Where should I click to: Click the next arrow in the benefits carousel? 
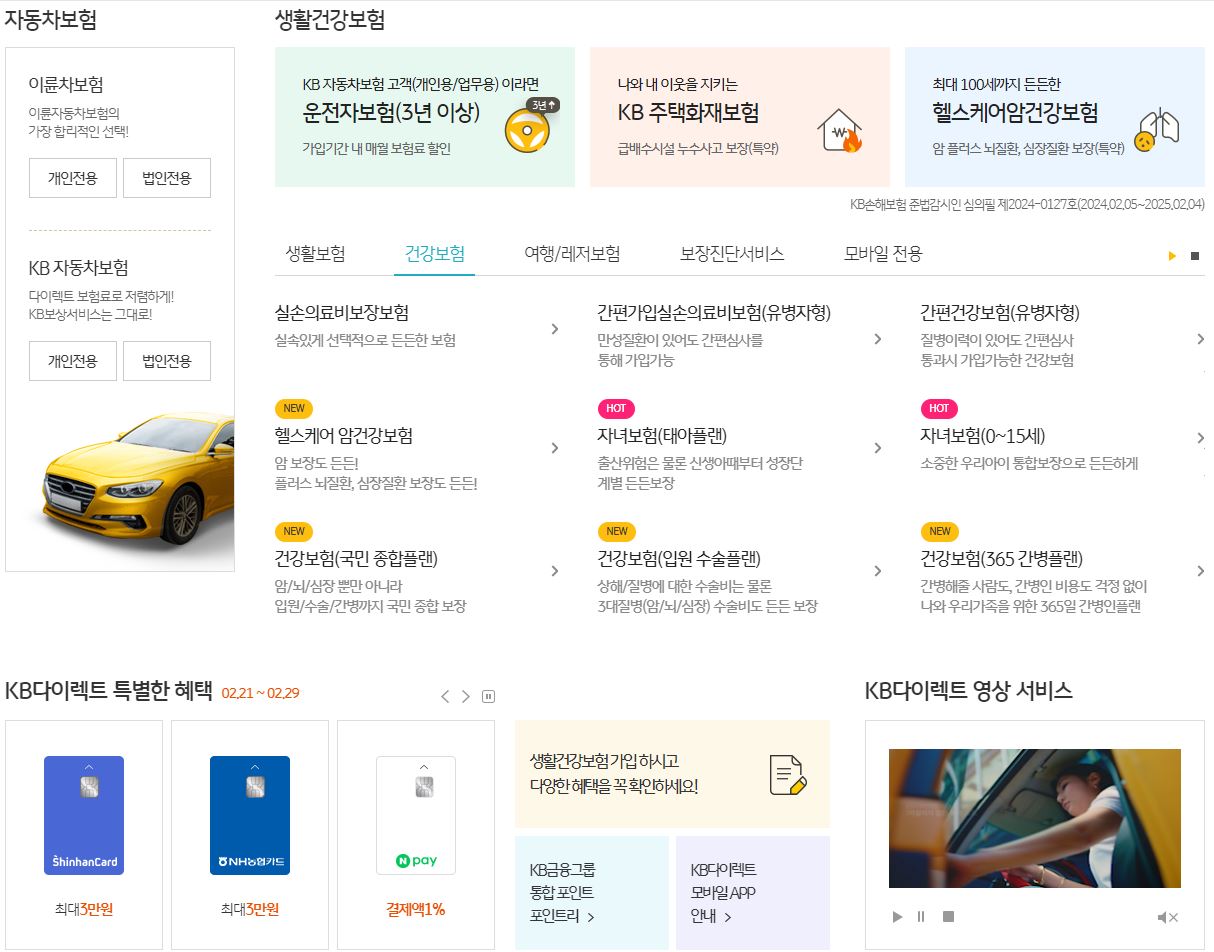click(465, 696)
